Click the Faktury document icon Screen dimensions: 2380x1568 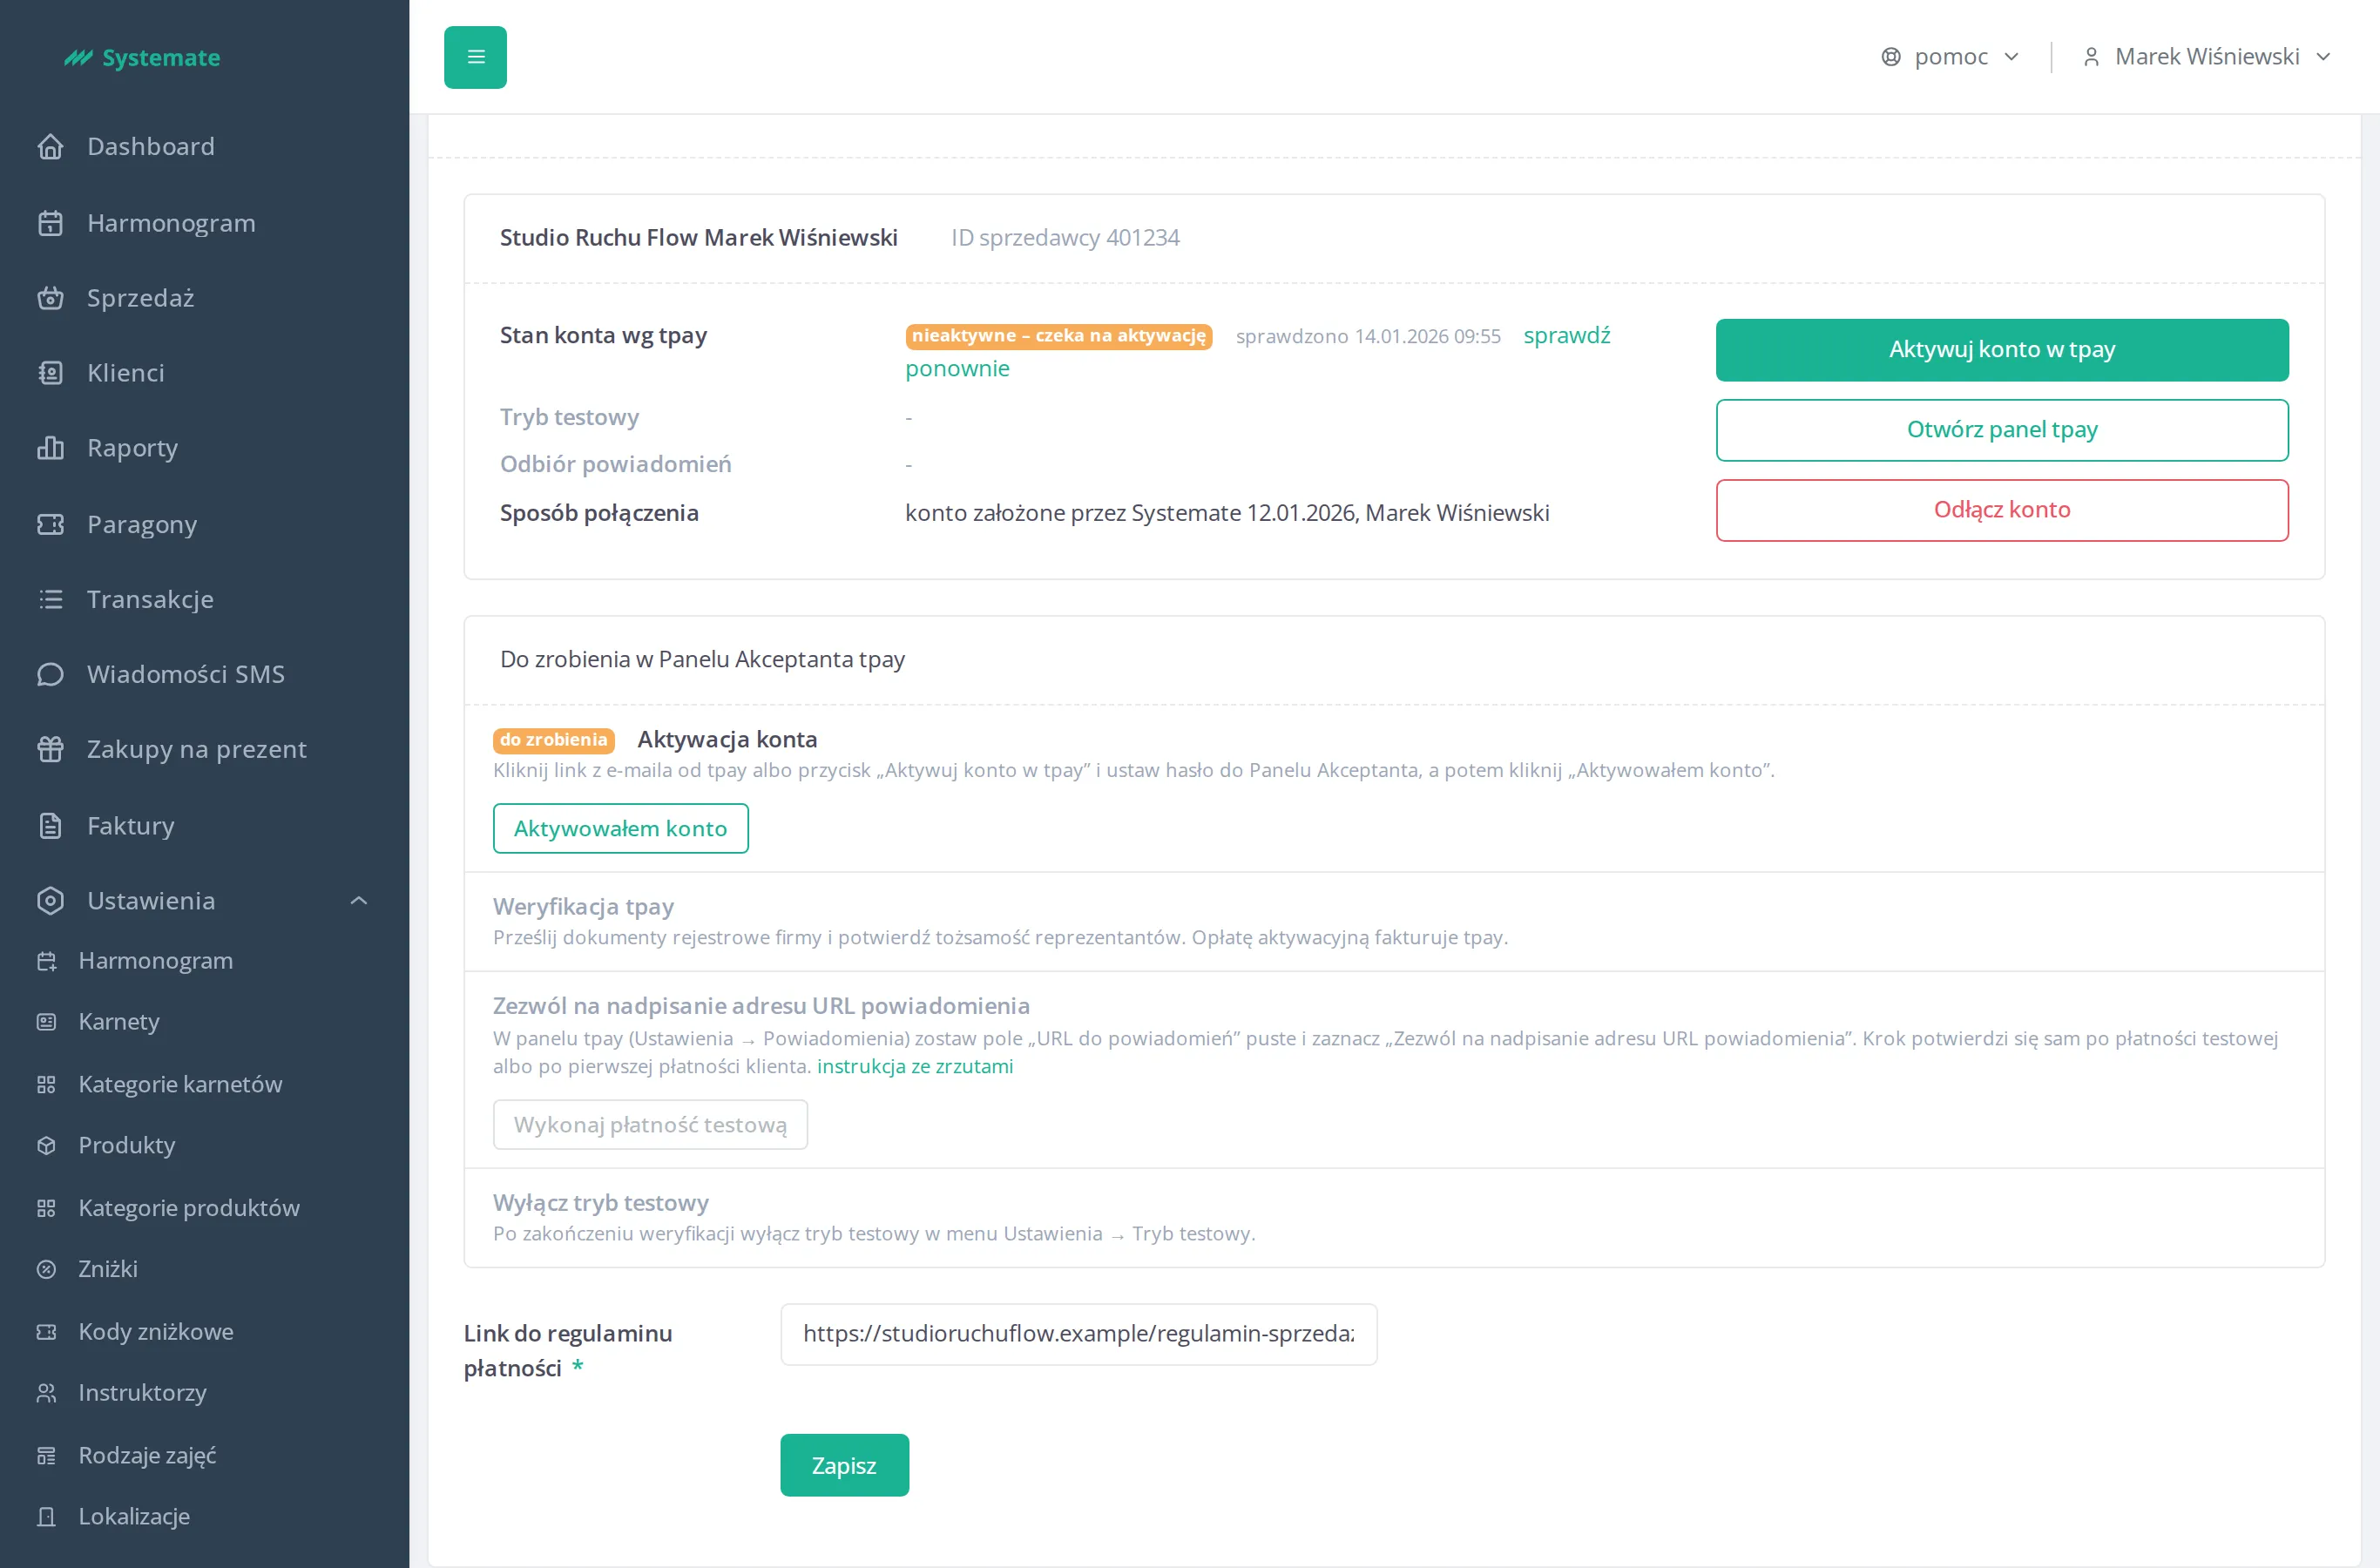pyautogui.click(x=50, y=826)
